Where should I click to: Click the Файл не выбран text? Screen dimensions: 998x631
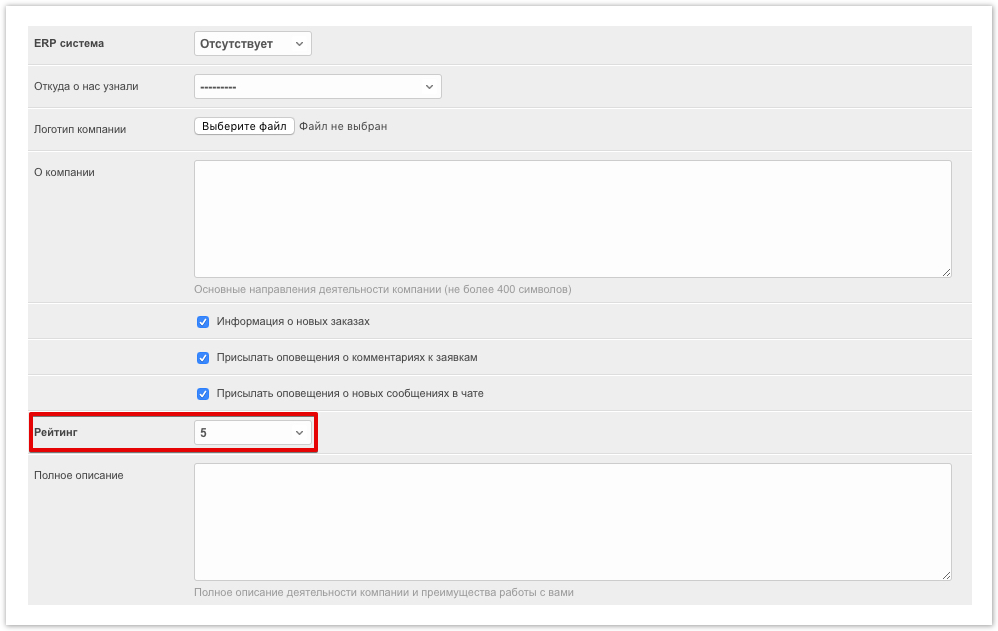[343, 126]
